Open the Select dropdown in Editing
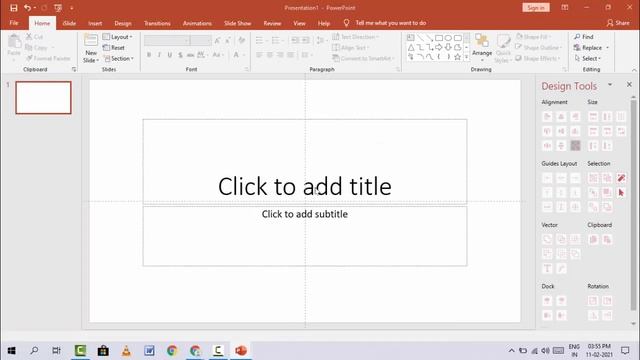The image size is (640, 360). 588,58
